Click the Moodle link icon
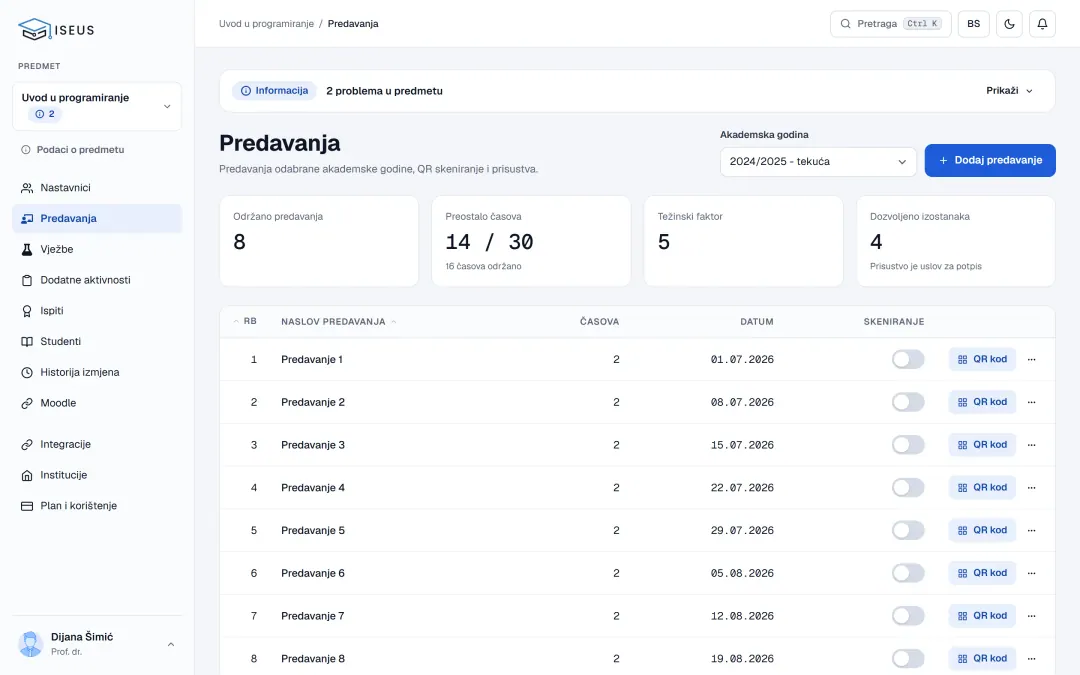1080x675 pixels. [27, 404]
